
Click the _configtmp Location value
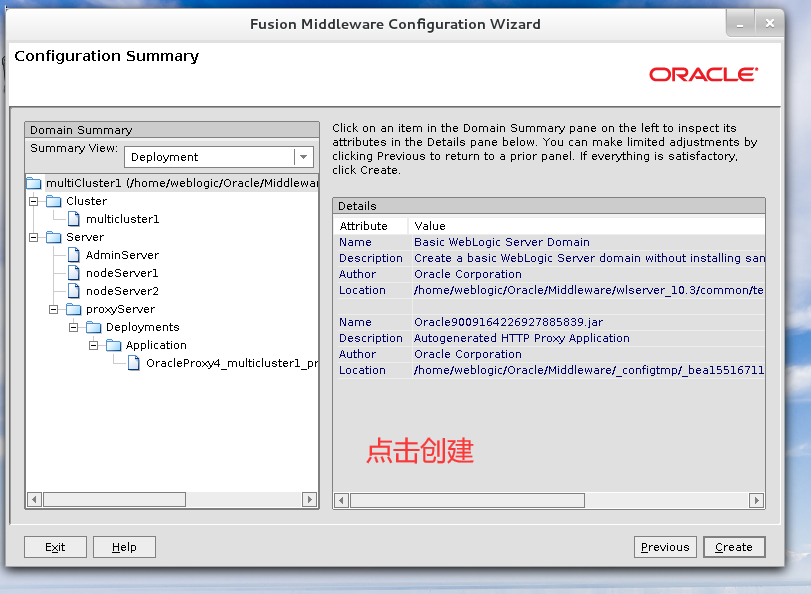(x=589, y=370)
